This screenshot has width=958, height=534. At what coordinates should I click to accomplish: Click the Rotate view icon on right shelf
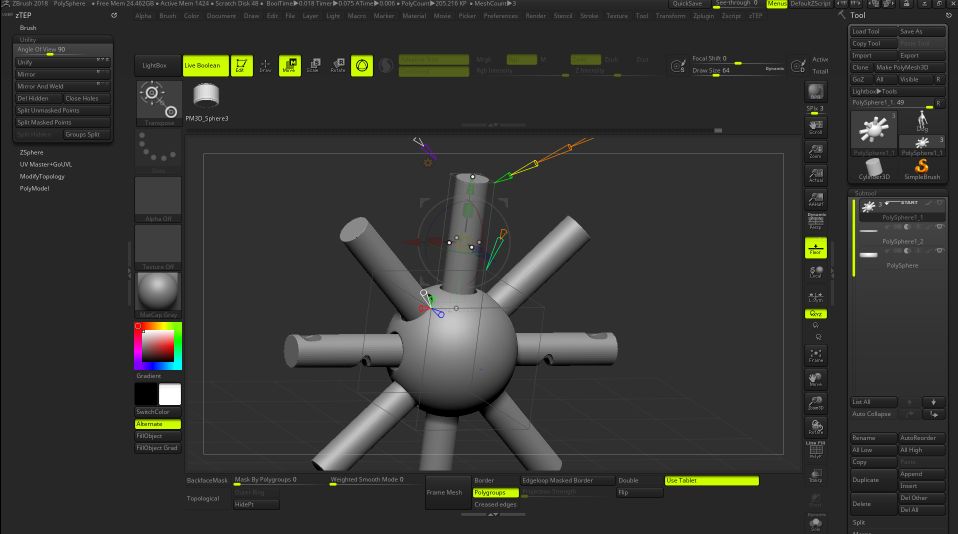click(x=816, y=427)
